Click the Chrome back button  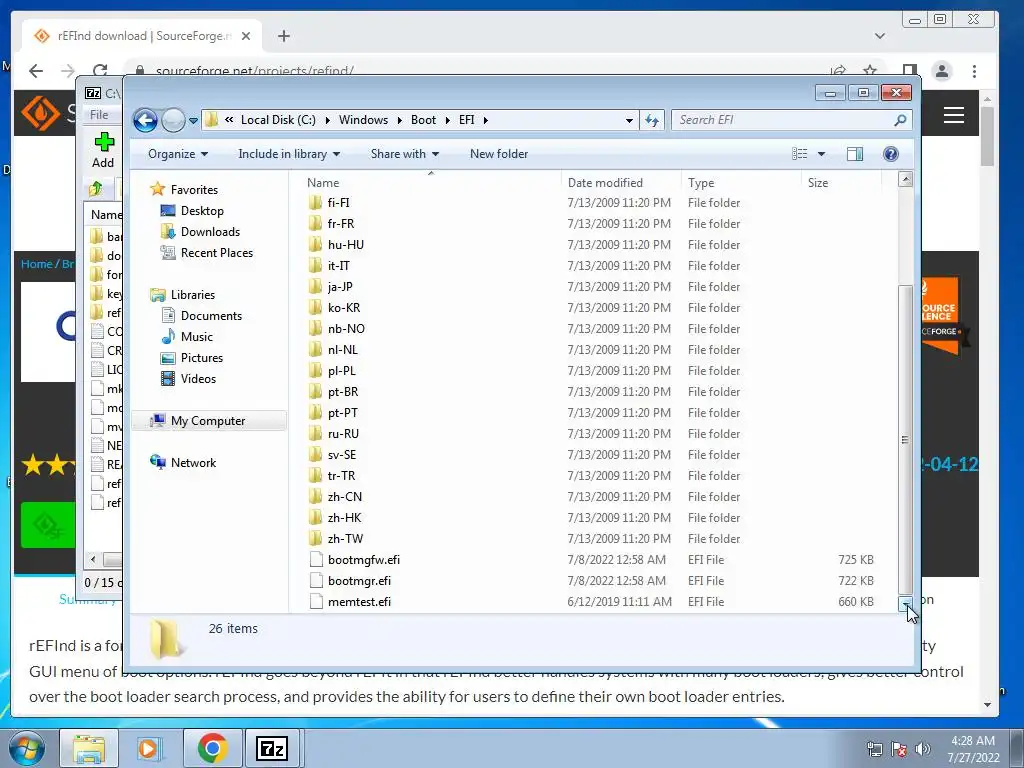tap(36, 71)
